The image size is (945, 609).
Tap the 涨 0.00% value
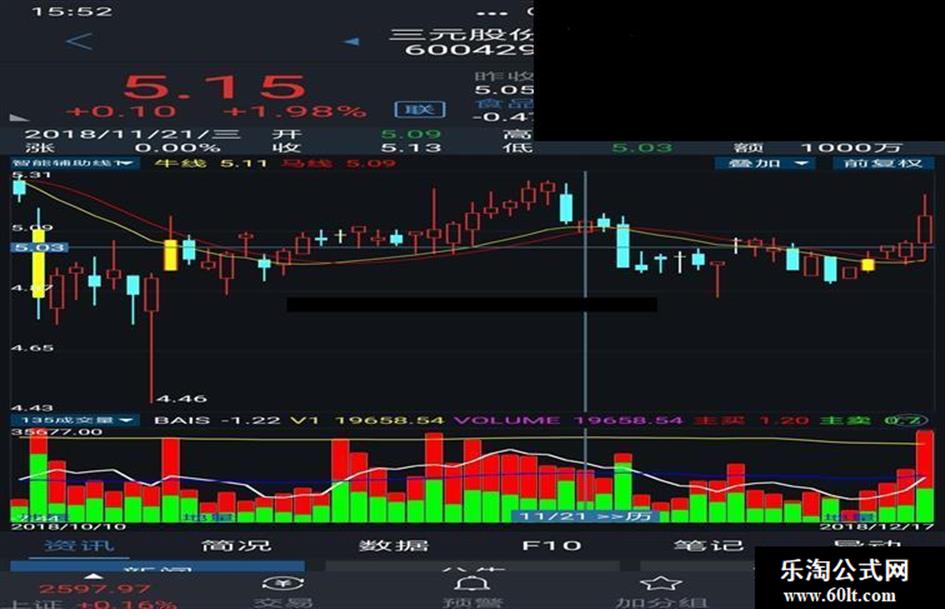(x=177, y=148)
